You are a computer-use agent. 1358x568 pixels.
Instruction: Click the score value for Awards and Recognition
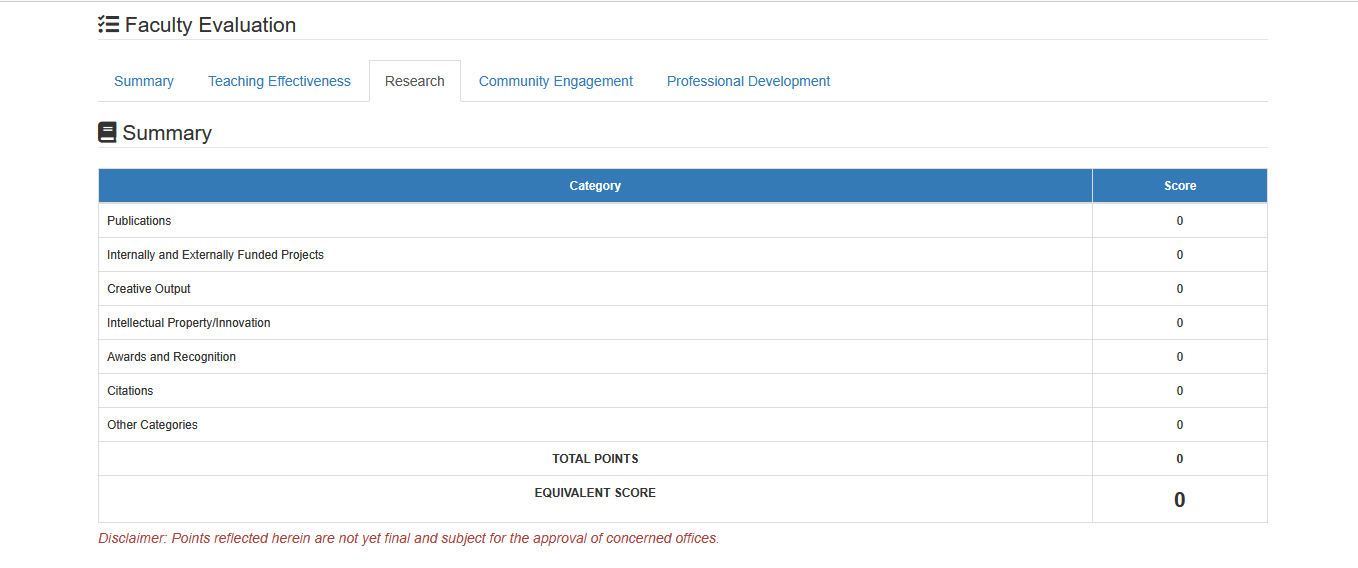click(x=1180, y=357)
